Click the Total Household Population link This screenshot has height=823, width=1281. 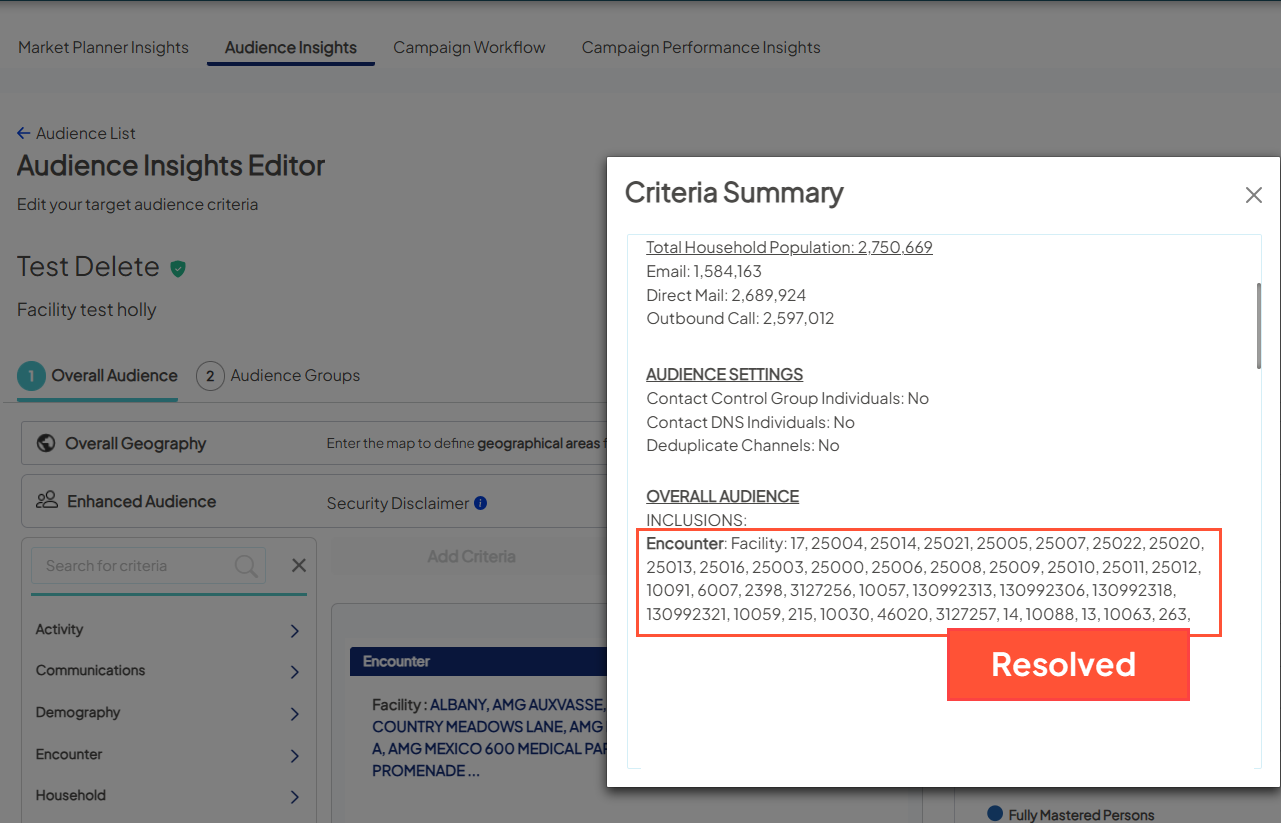coord(789,246)
